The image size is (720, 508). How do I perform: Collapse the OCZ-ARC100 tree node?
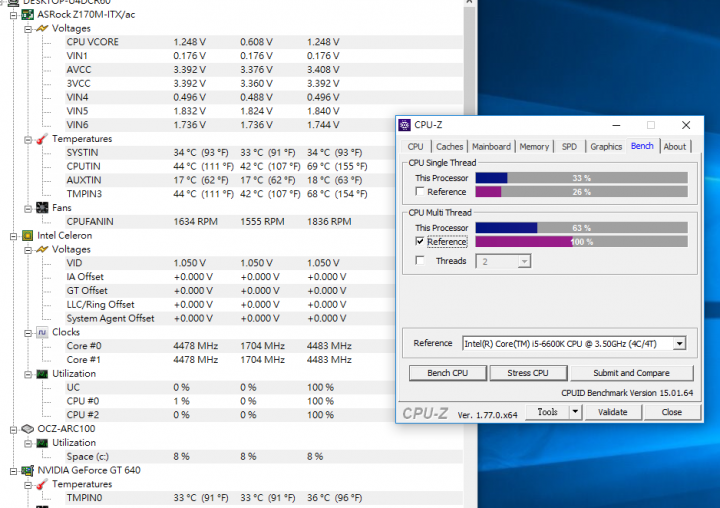(13, 429)
